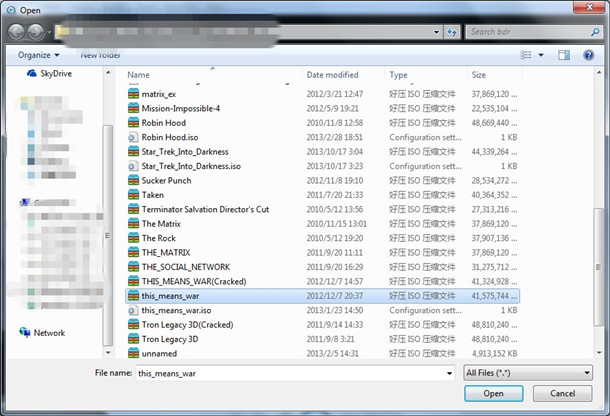This screenshot has height=416, width=610.
Task: Select the file named Taken
Action: click(152, 195)
